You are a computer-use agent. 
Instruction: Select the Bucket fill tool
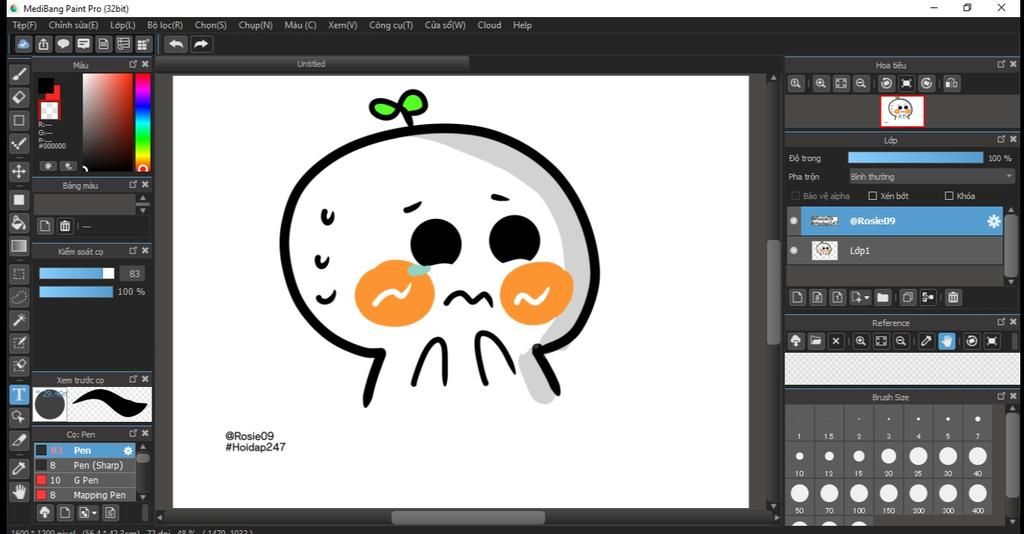pyautogui.click(x=19, y=223)
